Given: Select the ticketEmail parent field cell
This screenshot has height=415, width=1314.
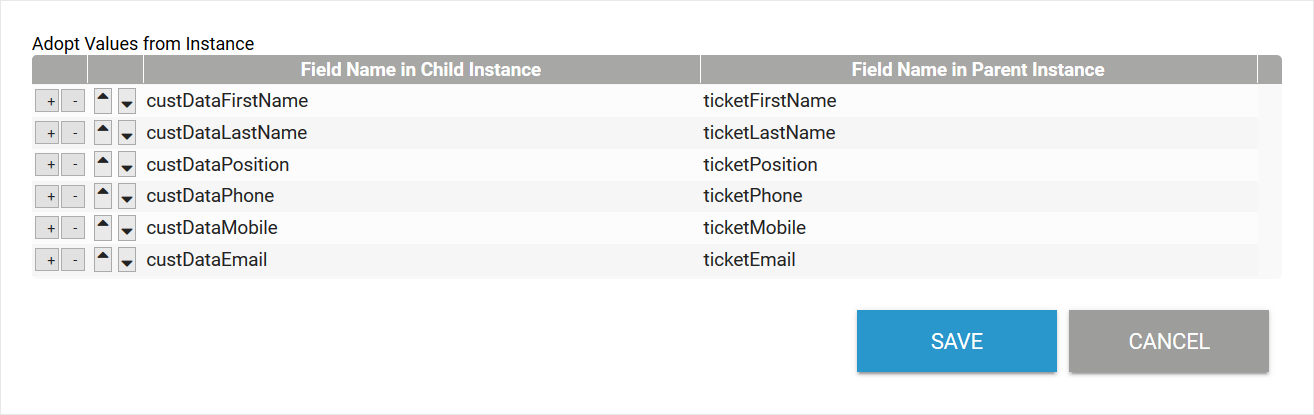Looking at the screenshot, I should (749, 261).
